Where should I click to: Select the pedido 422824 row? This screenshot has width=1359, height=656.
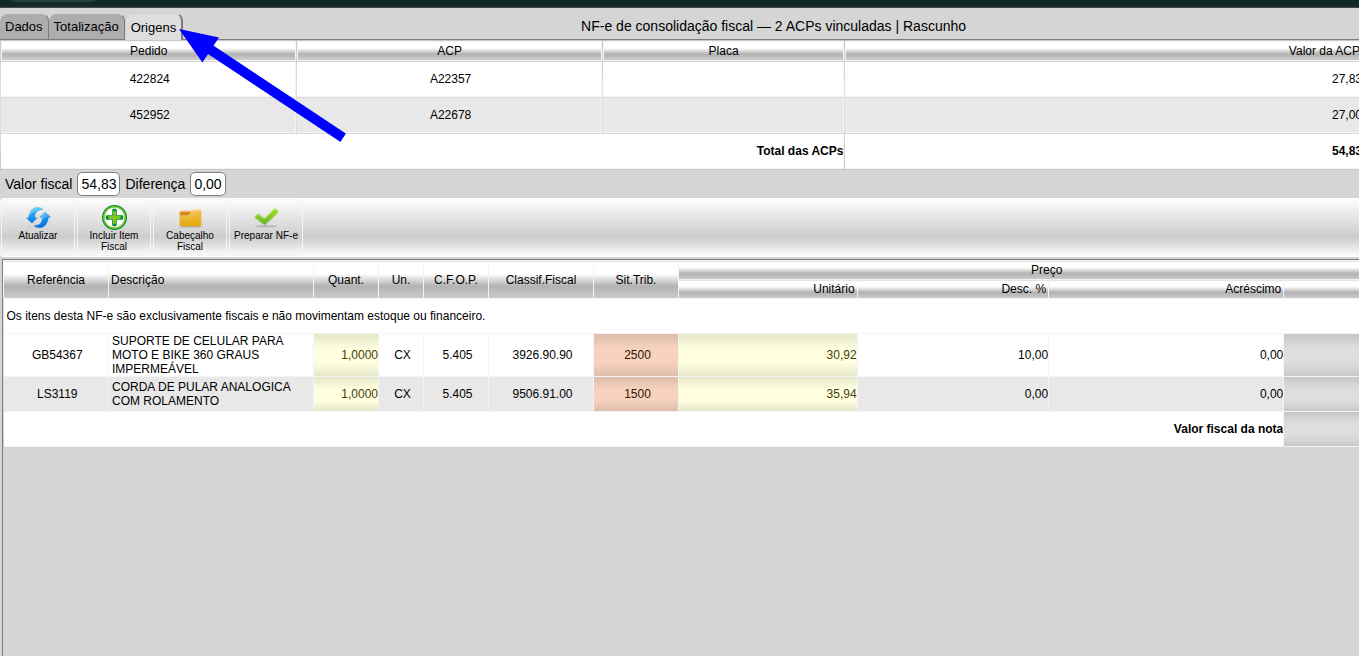pos(679,79)
